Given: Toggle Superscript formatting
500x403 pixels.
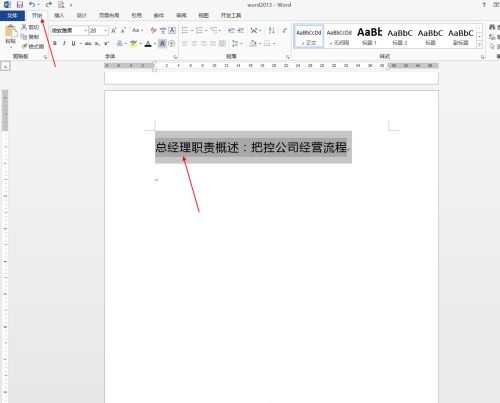Looking at the screenshot, I should (x=107, y=43).
